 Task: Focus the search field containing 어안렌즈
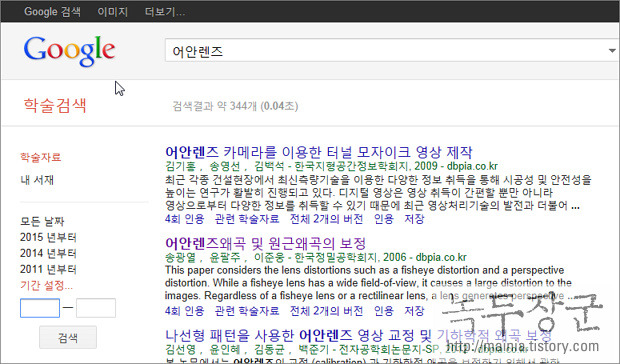click(391, 51)
